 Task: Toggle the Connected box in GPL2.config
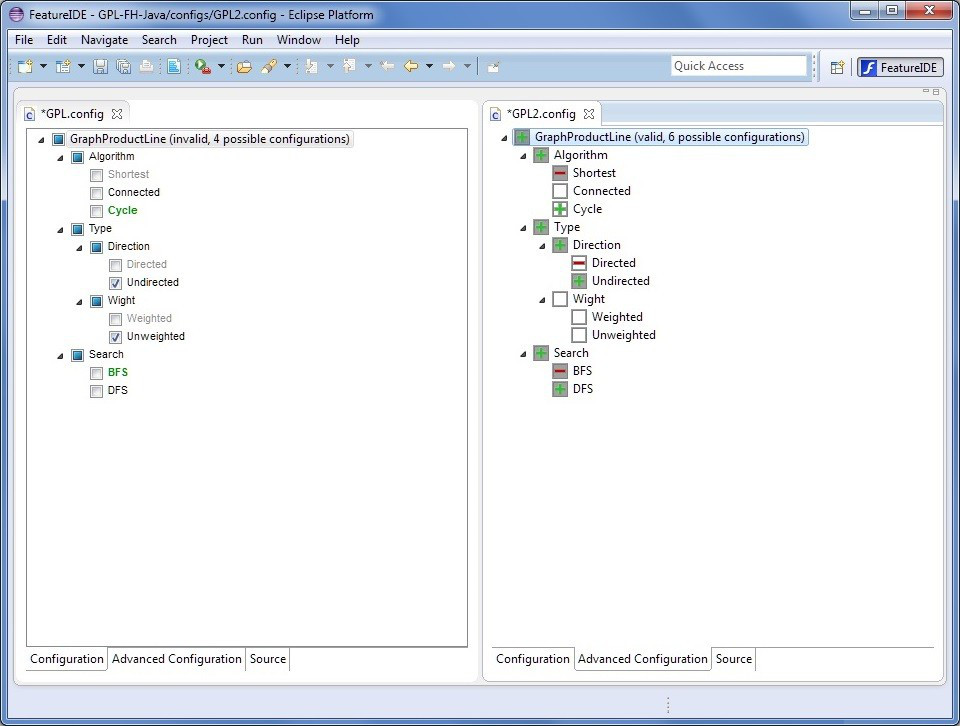pyautogui.click(x=560, y=191)
